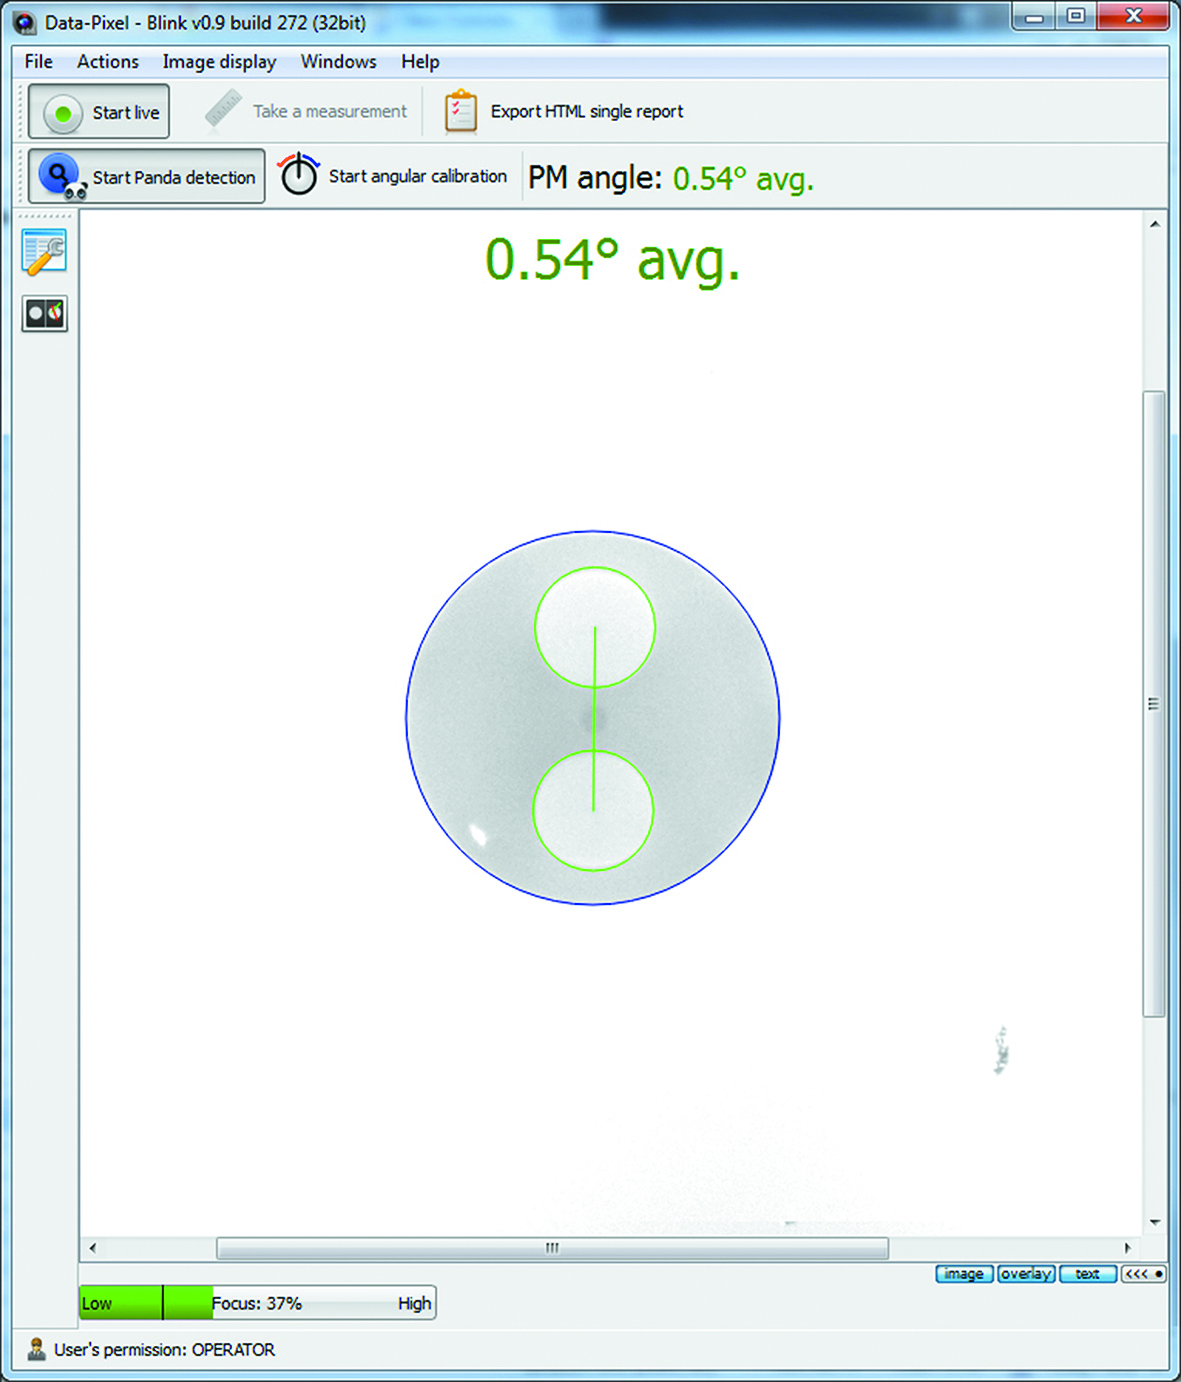This screenshot has height=1382, width=1181.
Task: Maximize the Blink window
Action: (x=1076, y=17)
